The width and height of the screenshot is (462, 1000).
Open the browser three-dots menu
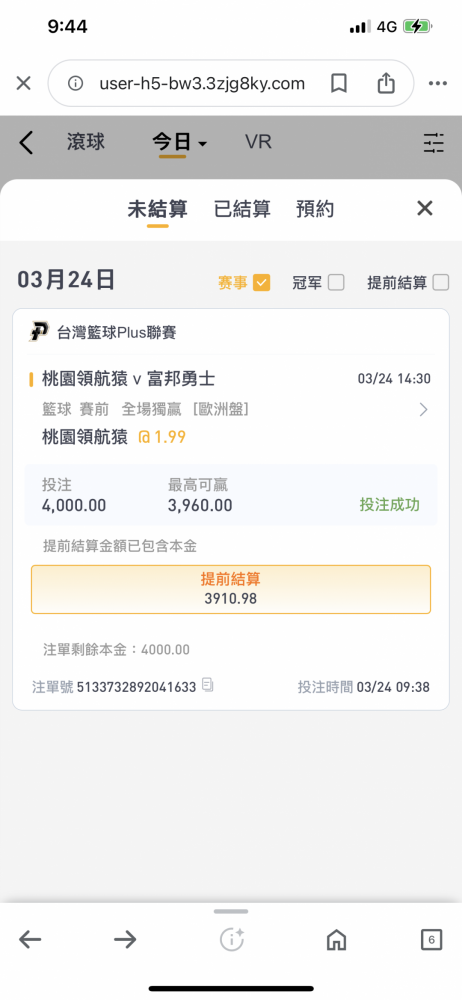[x=438, y=84]
